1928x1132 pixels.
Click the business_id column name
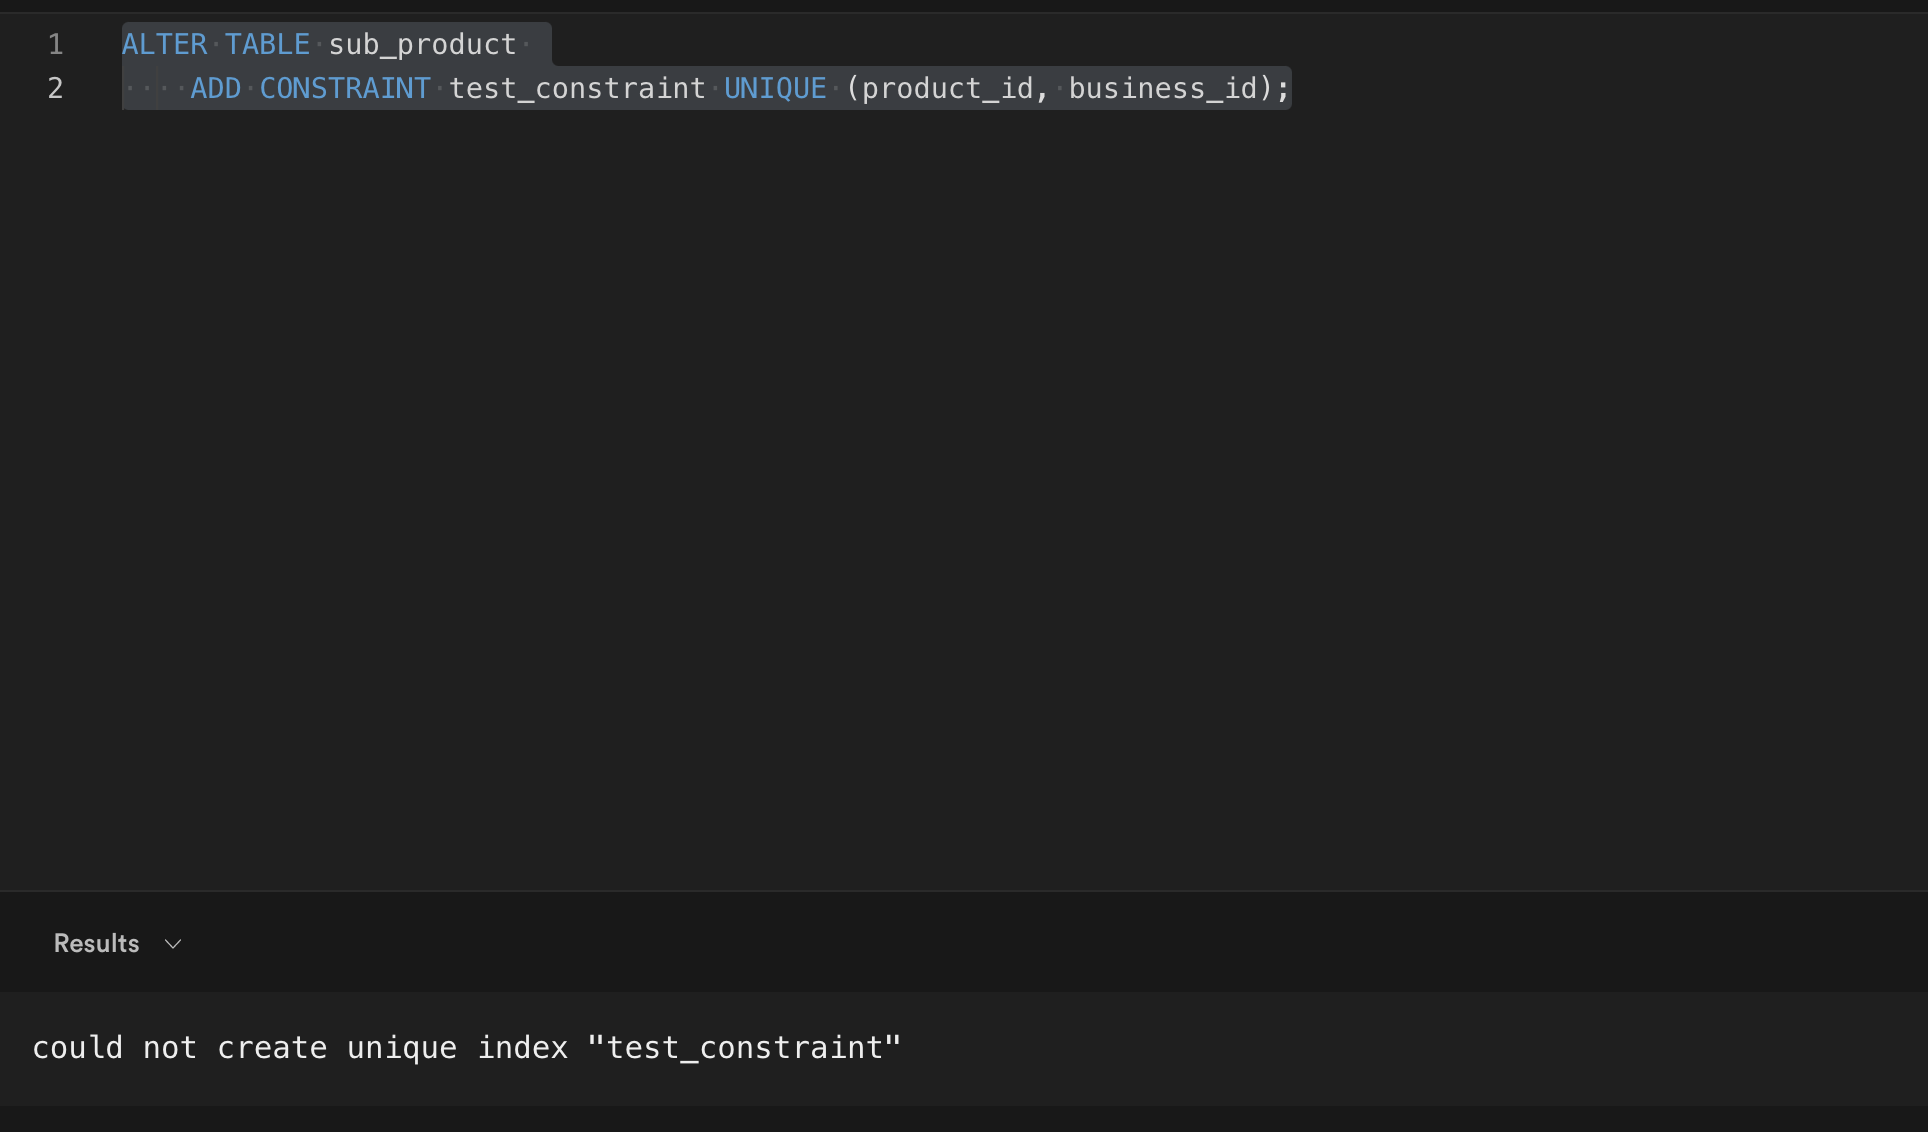pyautogui.click(x=1164, y=88)
